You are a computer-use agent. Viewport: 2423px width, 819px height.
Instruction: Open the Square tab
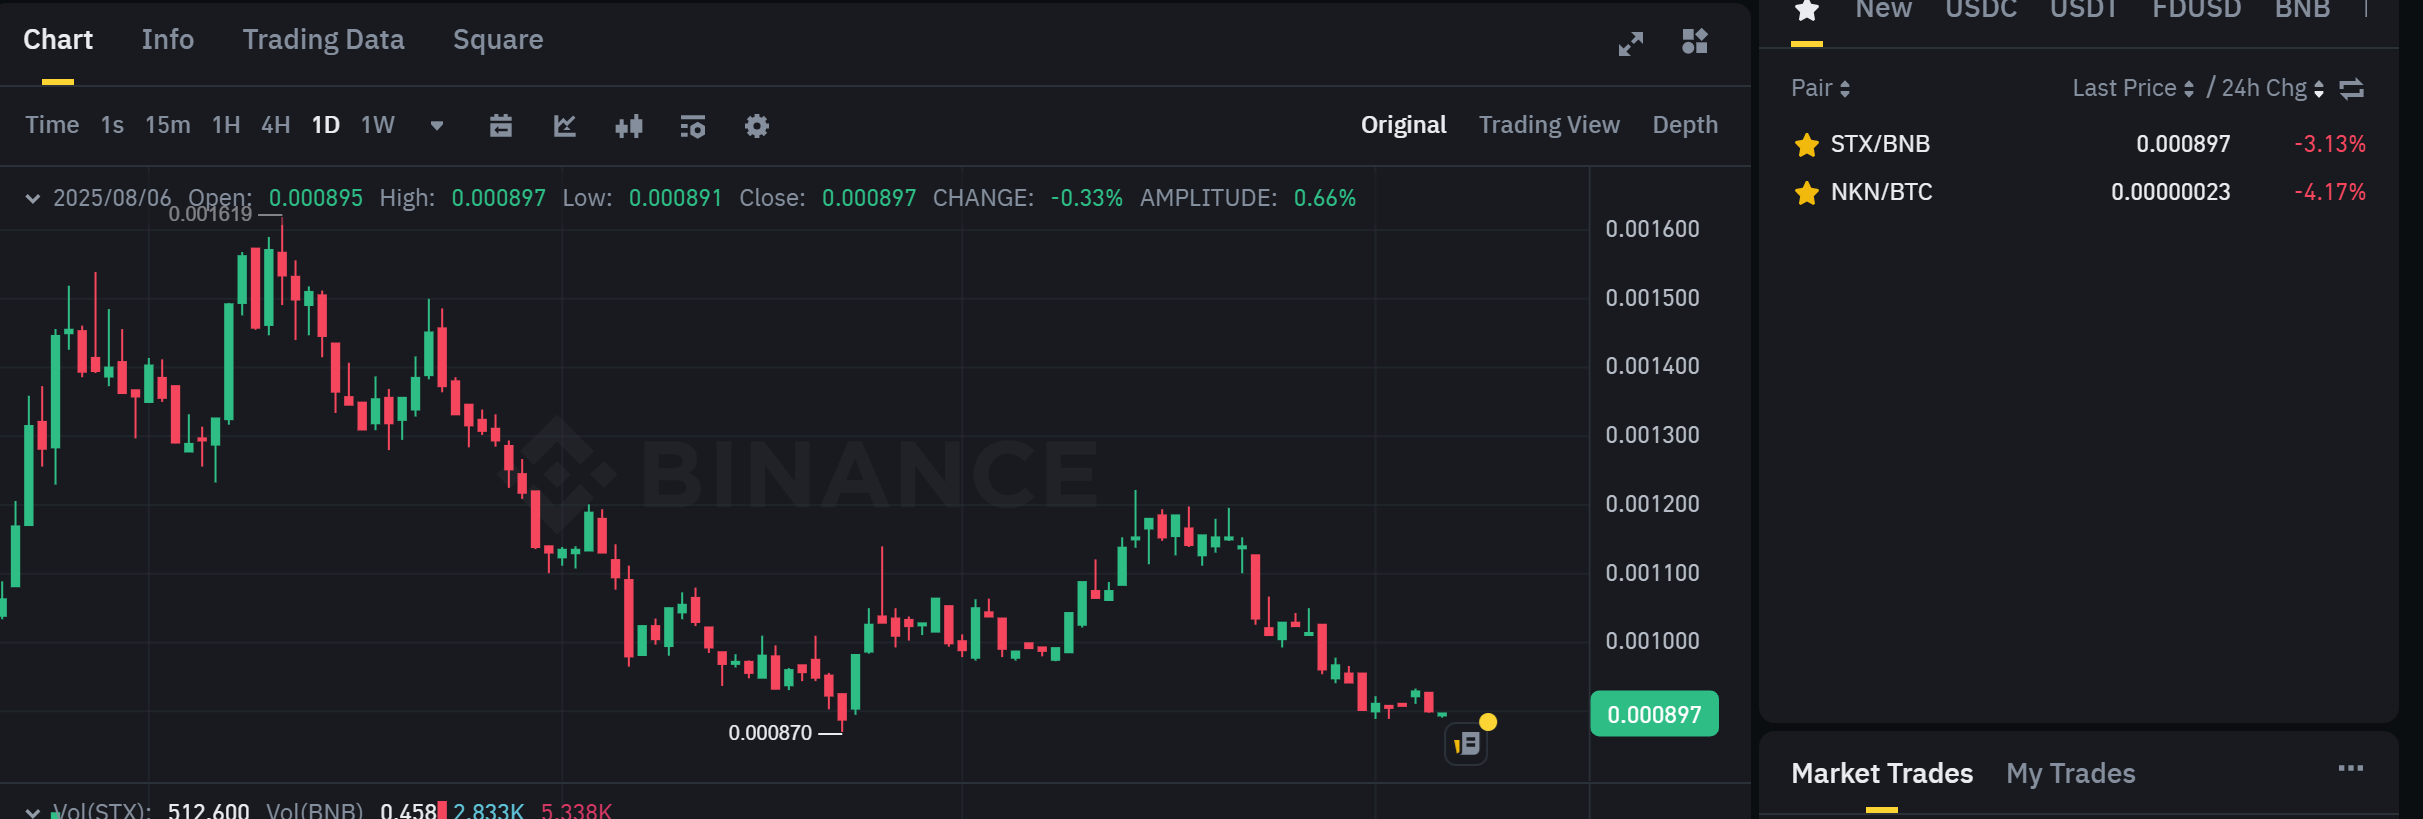(498, 40)
